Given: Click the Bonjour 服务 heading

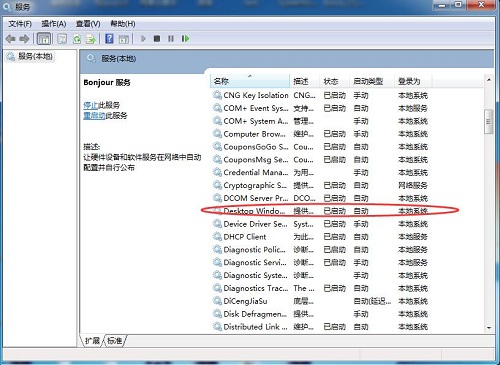Looking at the screenshot, I should (107, 82).
